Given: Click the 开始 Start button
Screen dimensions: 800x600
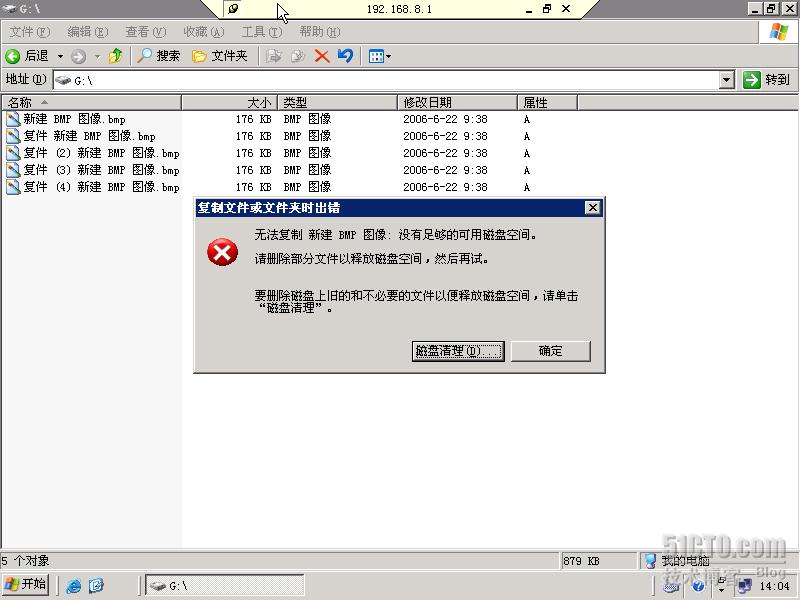Looking at the screenshot, I should 26,585.
